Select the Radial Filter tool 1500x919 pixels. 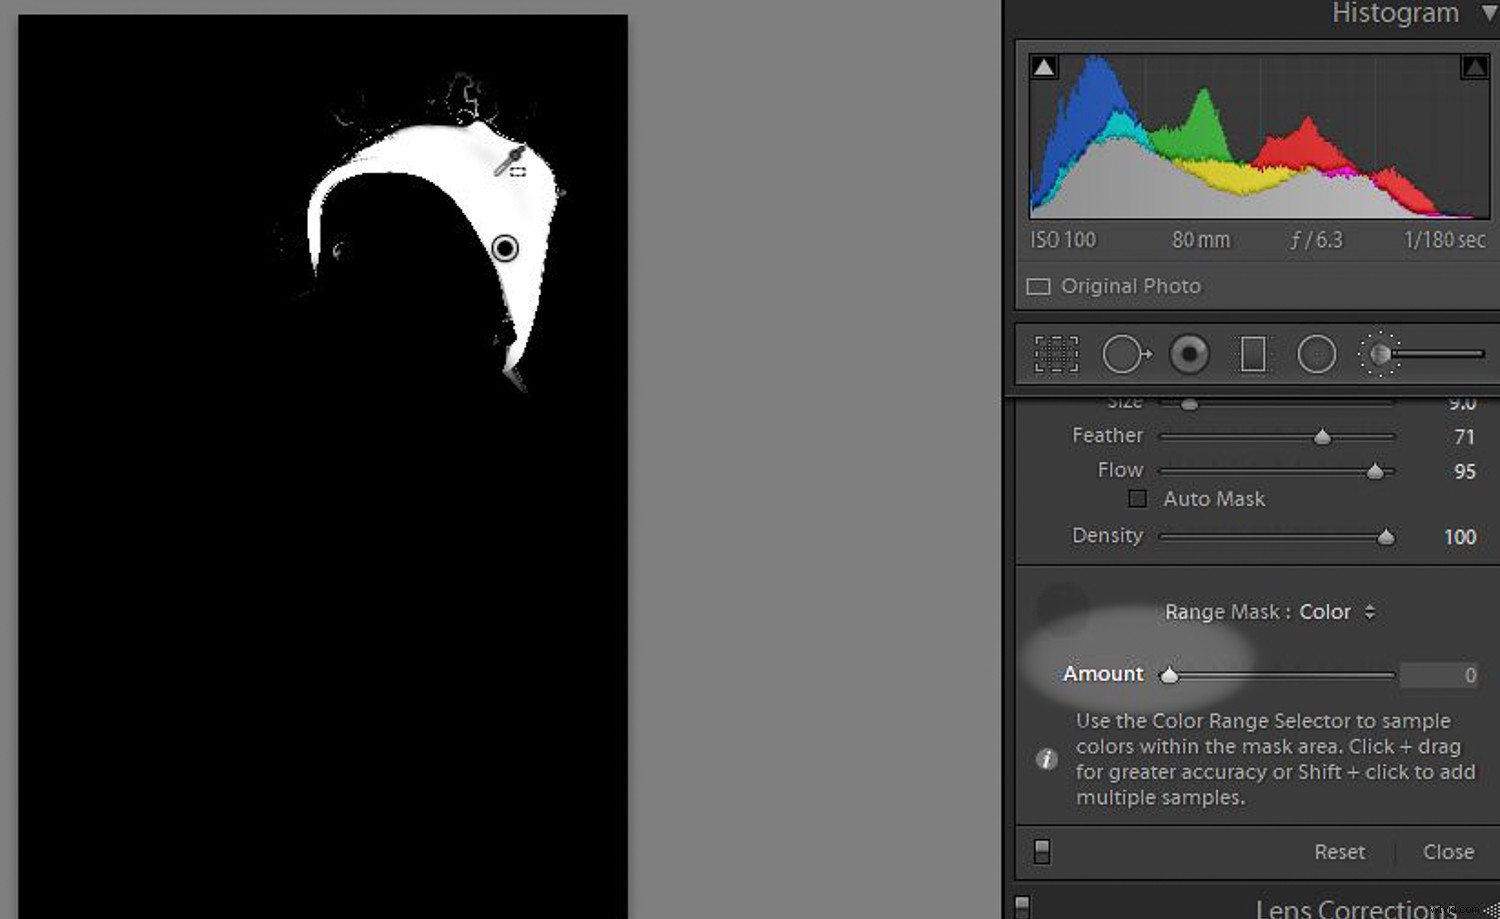[1317, 353]
